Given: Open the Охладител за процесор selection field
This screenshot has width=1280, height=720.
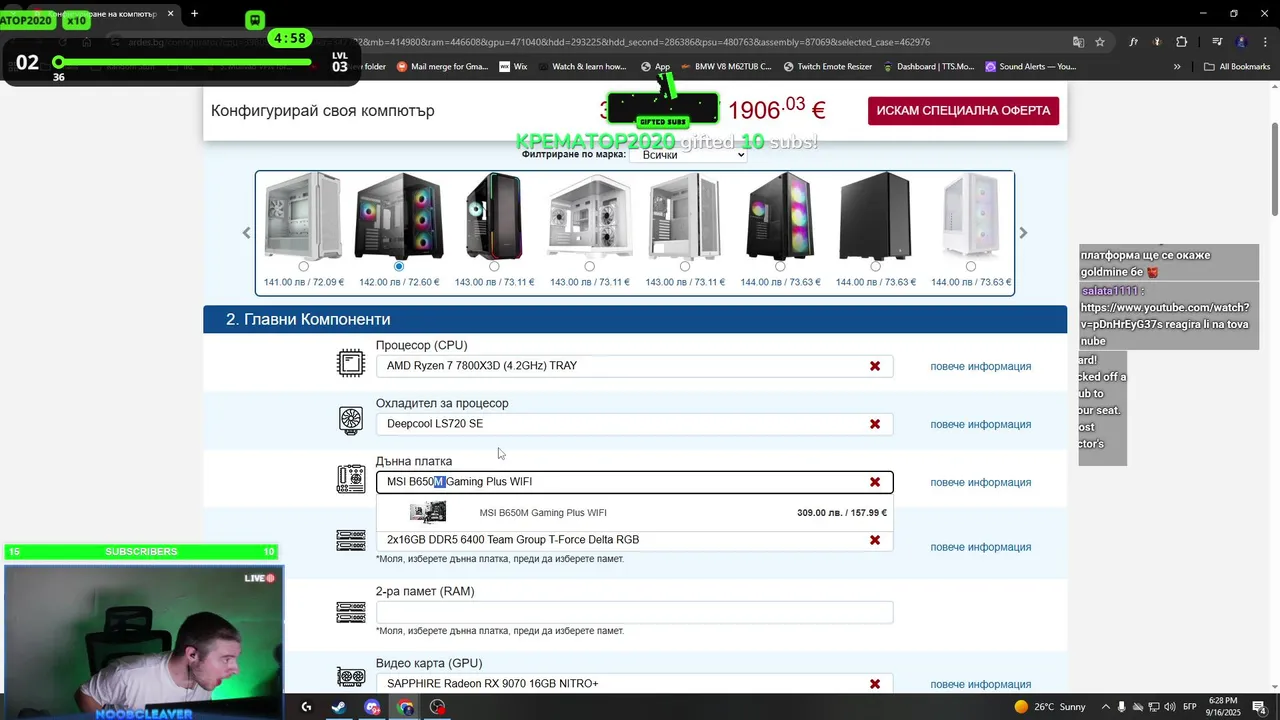Looking at the screenshot, I should coord(634,424).
